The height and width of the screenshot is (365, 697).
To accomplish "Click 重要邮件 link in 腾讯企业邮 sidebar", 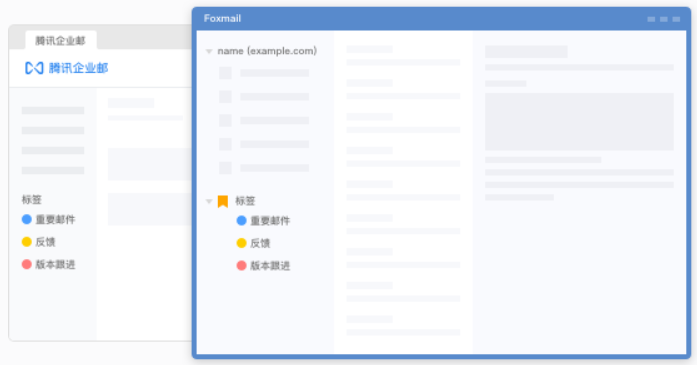I will click(55, 219).
